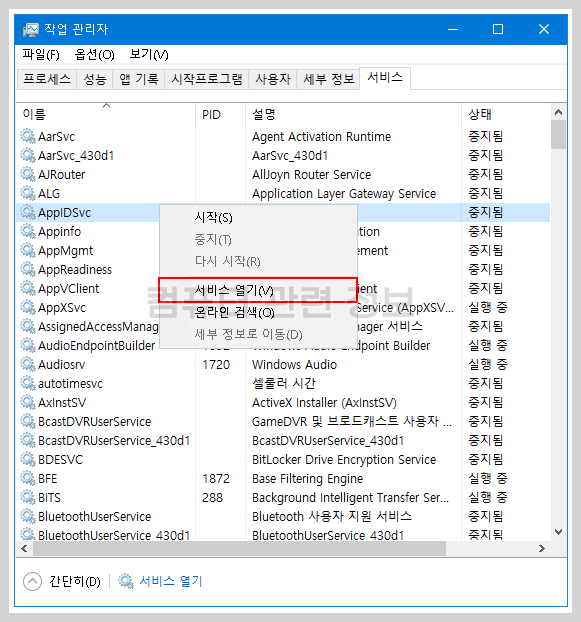Click the vertical scrollbar down arrow
The height and width of the screenshot is (622, 581).
coord(558,532)
